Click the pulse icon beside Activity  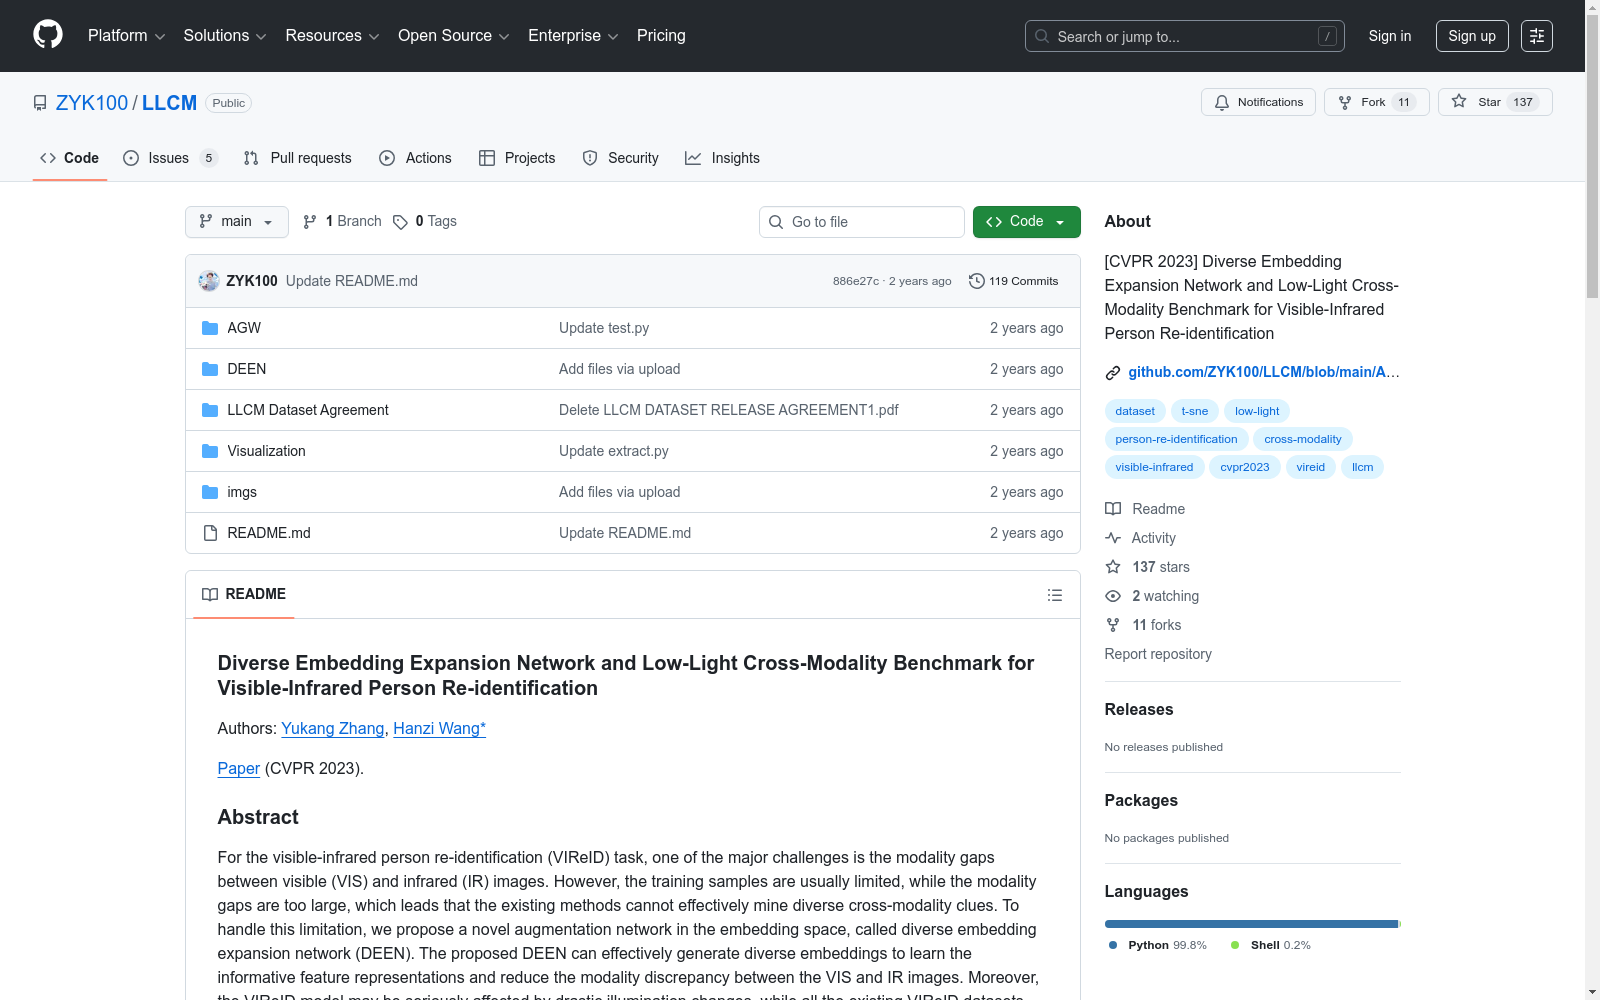[x=1113, y=538]
